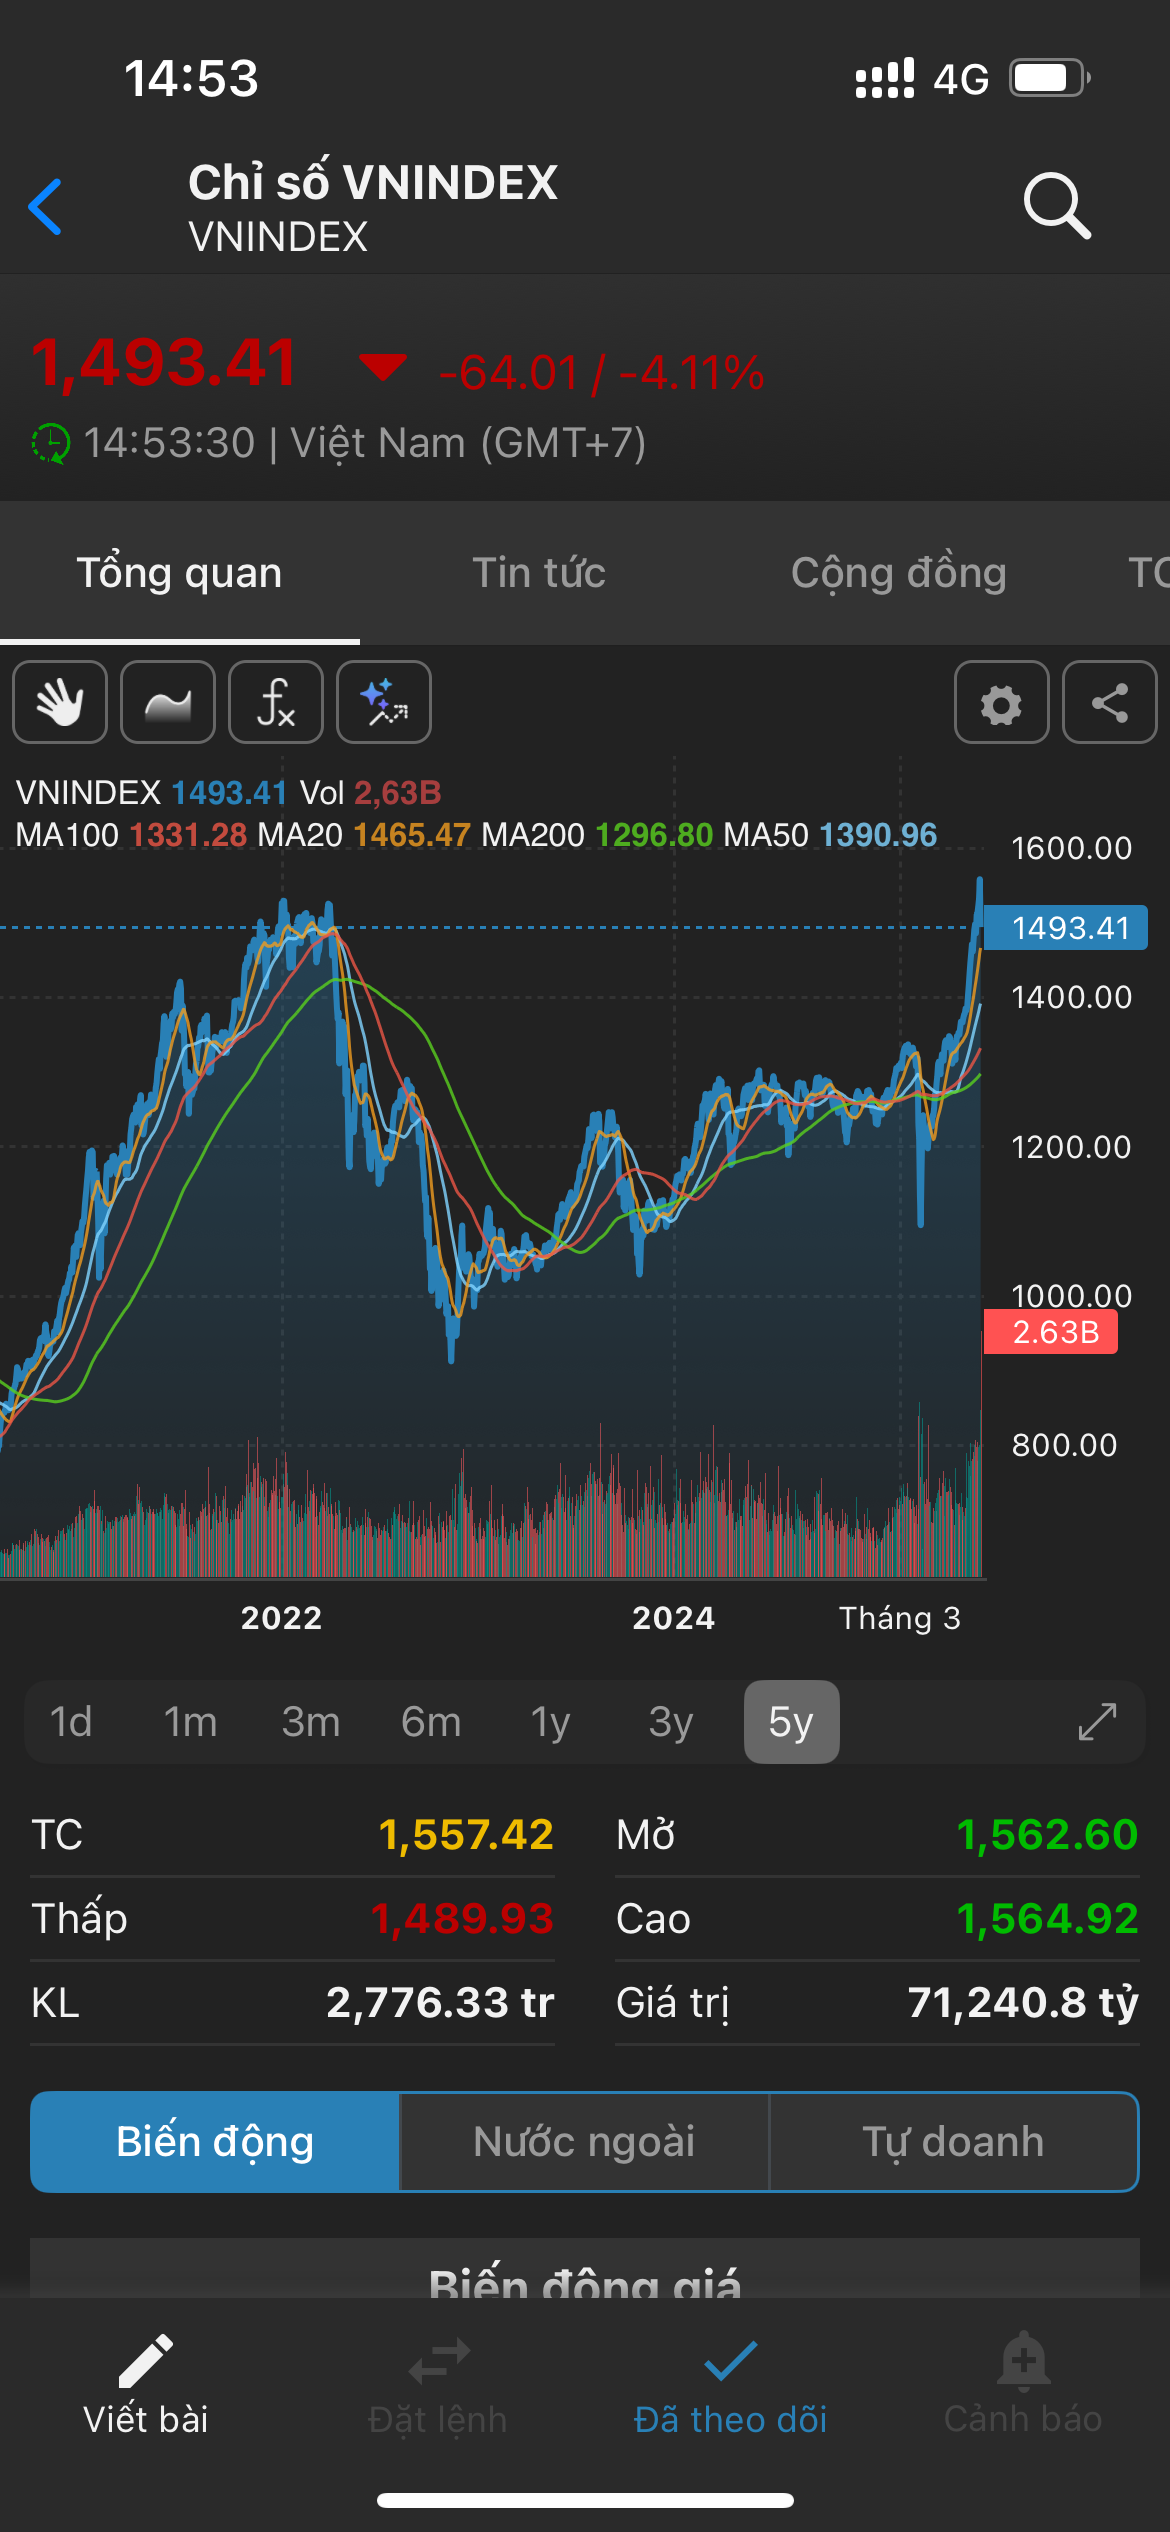Open Cảnh báo bell alert icon
The image size is (1170, 2532).
[x=1023, y=2360]
